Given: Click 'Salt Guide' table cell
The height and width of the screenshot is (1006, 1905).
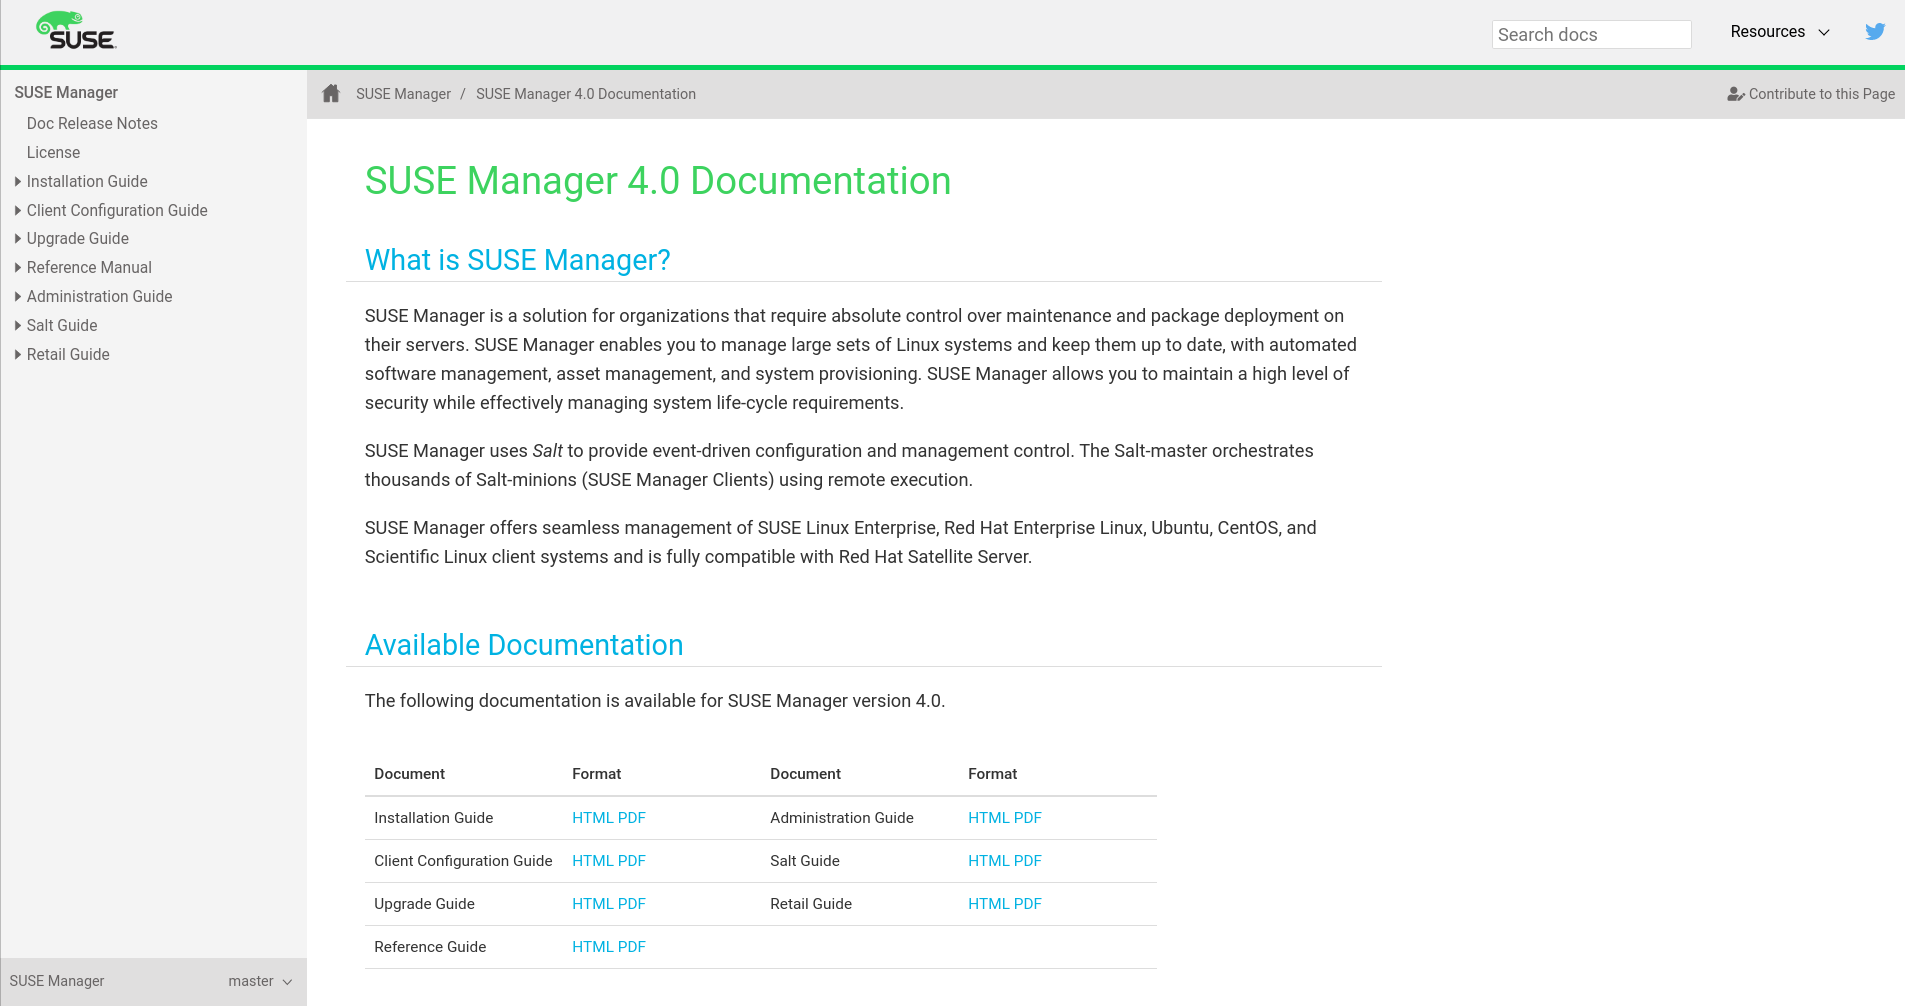Looking at the screenshot, I should coord(805,861).
